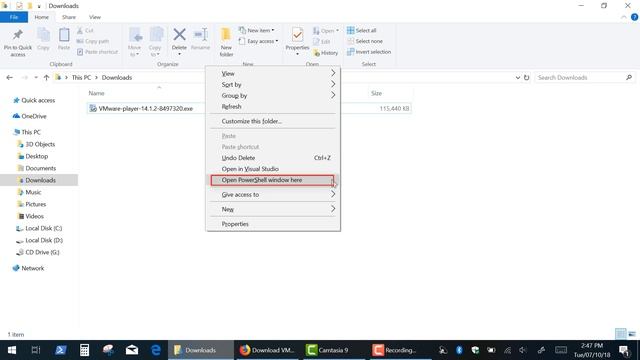Open Task View on taskbar
The height and width of the screenshot is (360, 640).
coord(36,350)
